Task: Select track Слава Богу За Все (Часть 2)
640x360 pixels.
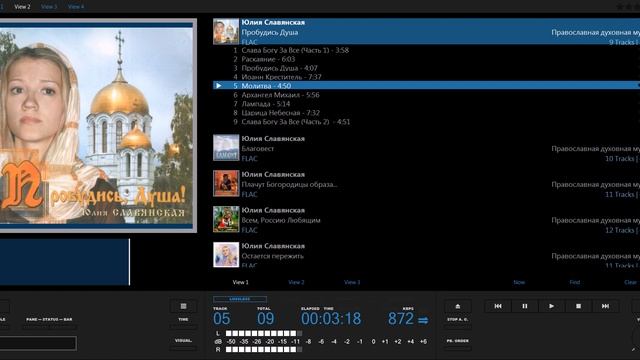Action: (426, 122)
